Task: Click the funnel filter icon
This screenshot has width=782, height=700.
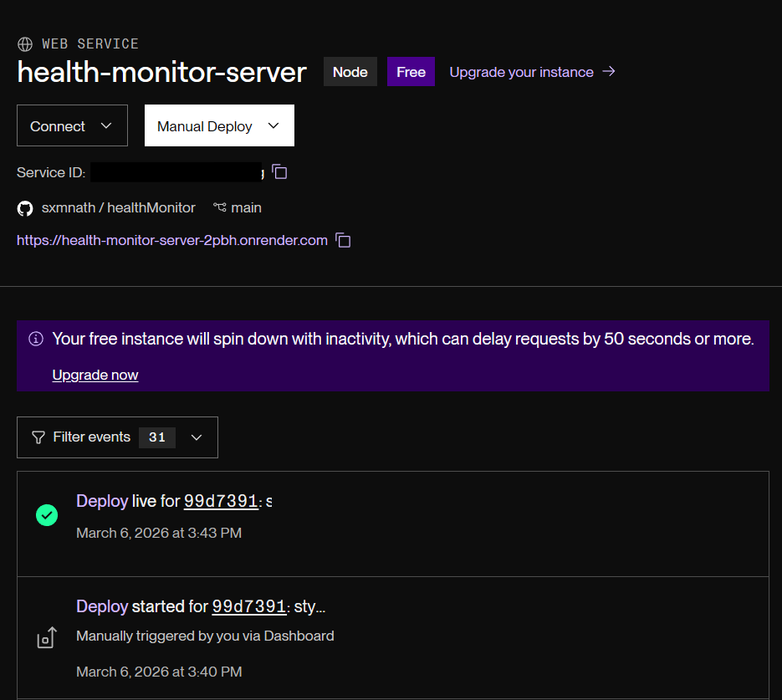Action: (38, 437)
